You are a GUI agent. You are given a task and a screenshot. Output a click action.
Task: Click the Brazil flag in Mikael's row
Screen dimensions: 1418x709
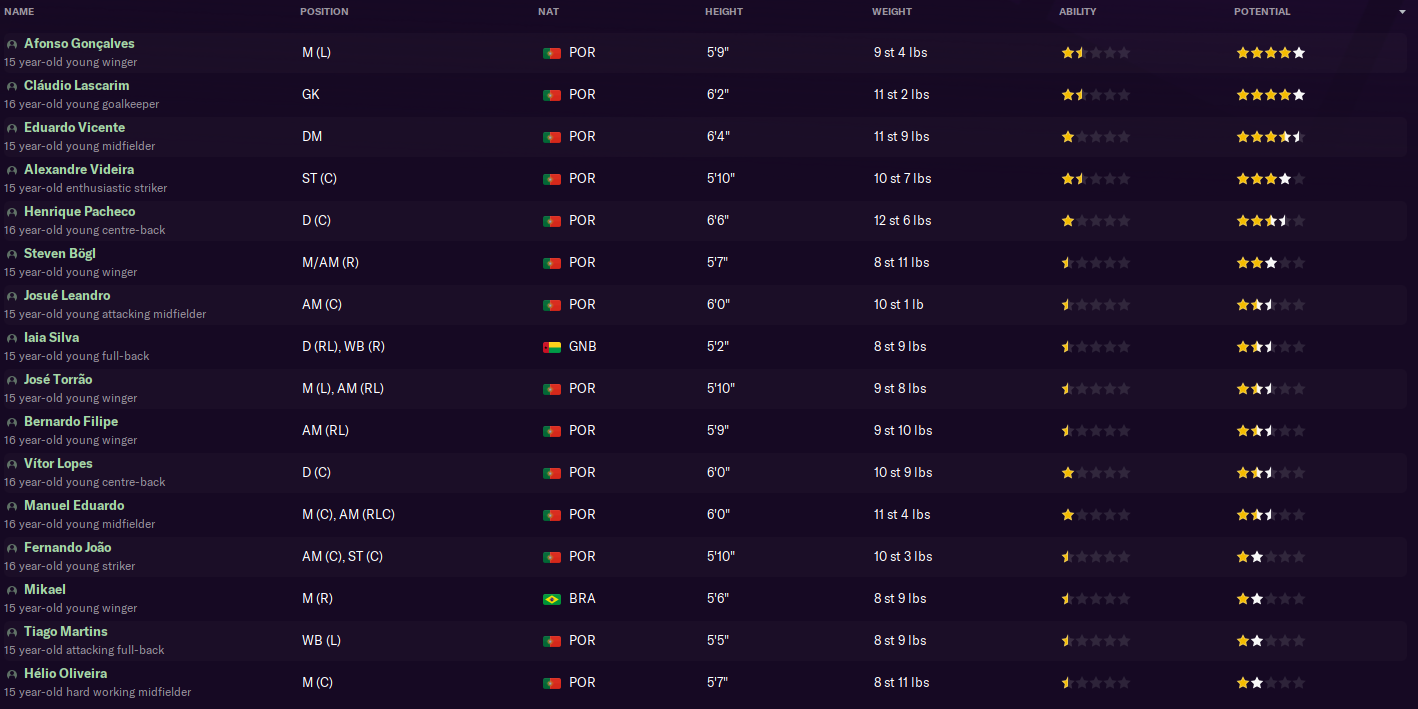(551, 599)
